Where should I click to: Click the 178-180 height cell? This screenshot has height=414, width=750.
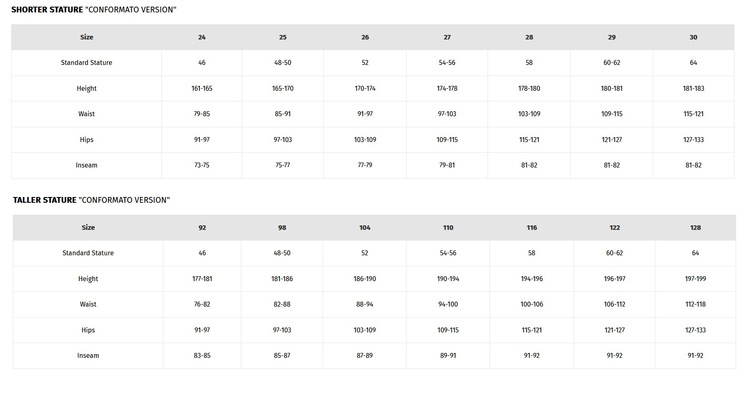tap(529, 88)
